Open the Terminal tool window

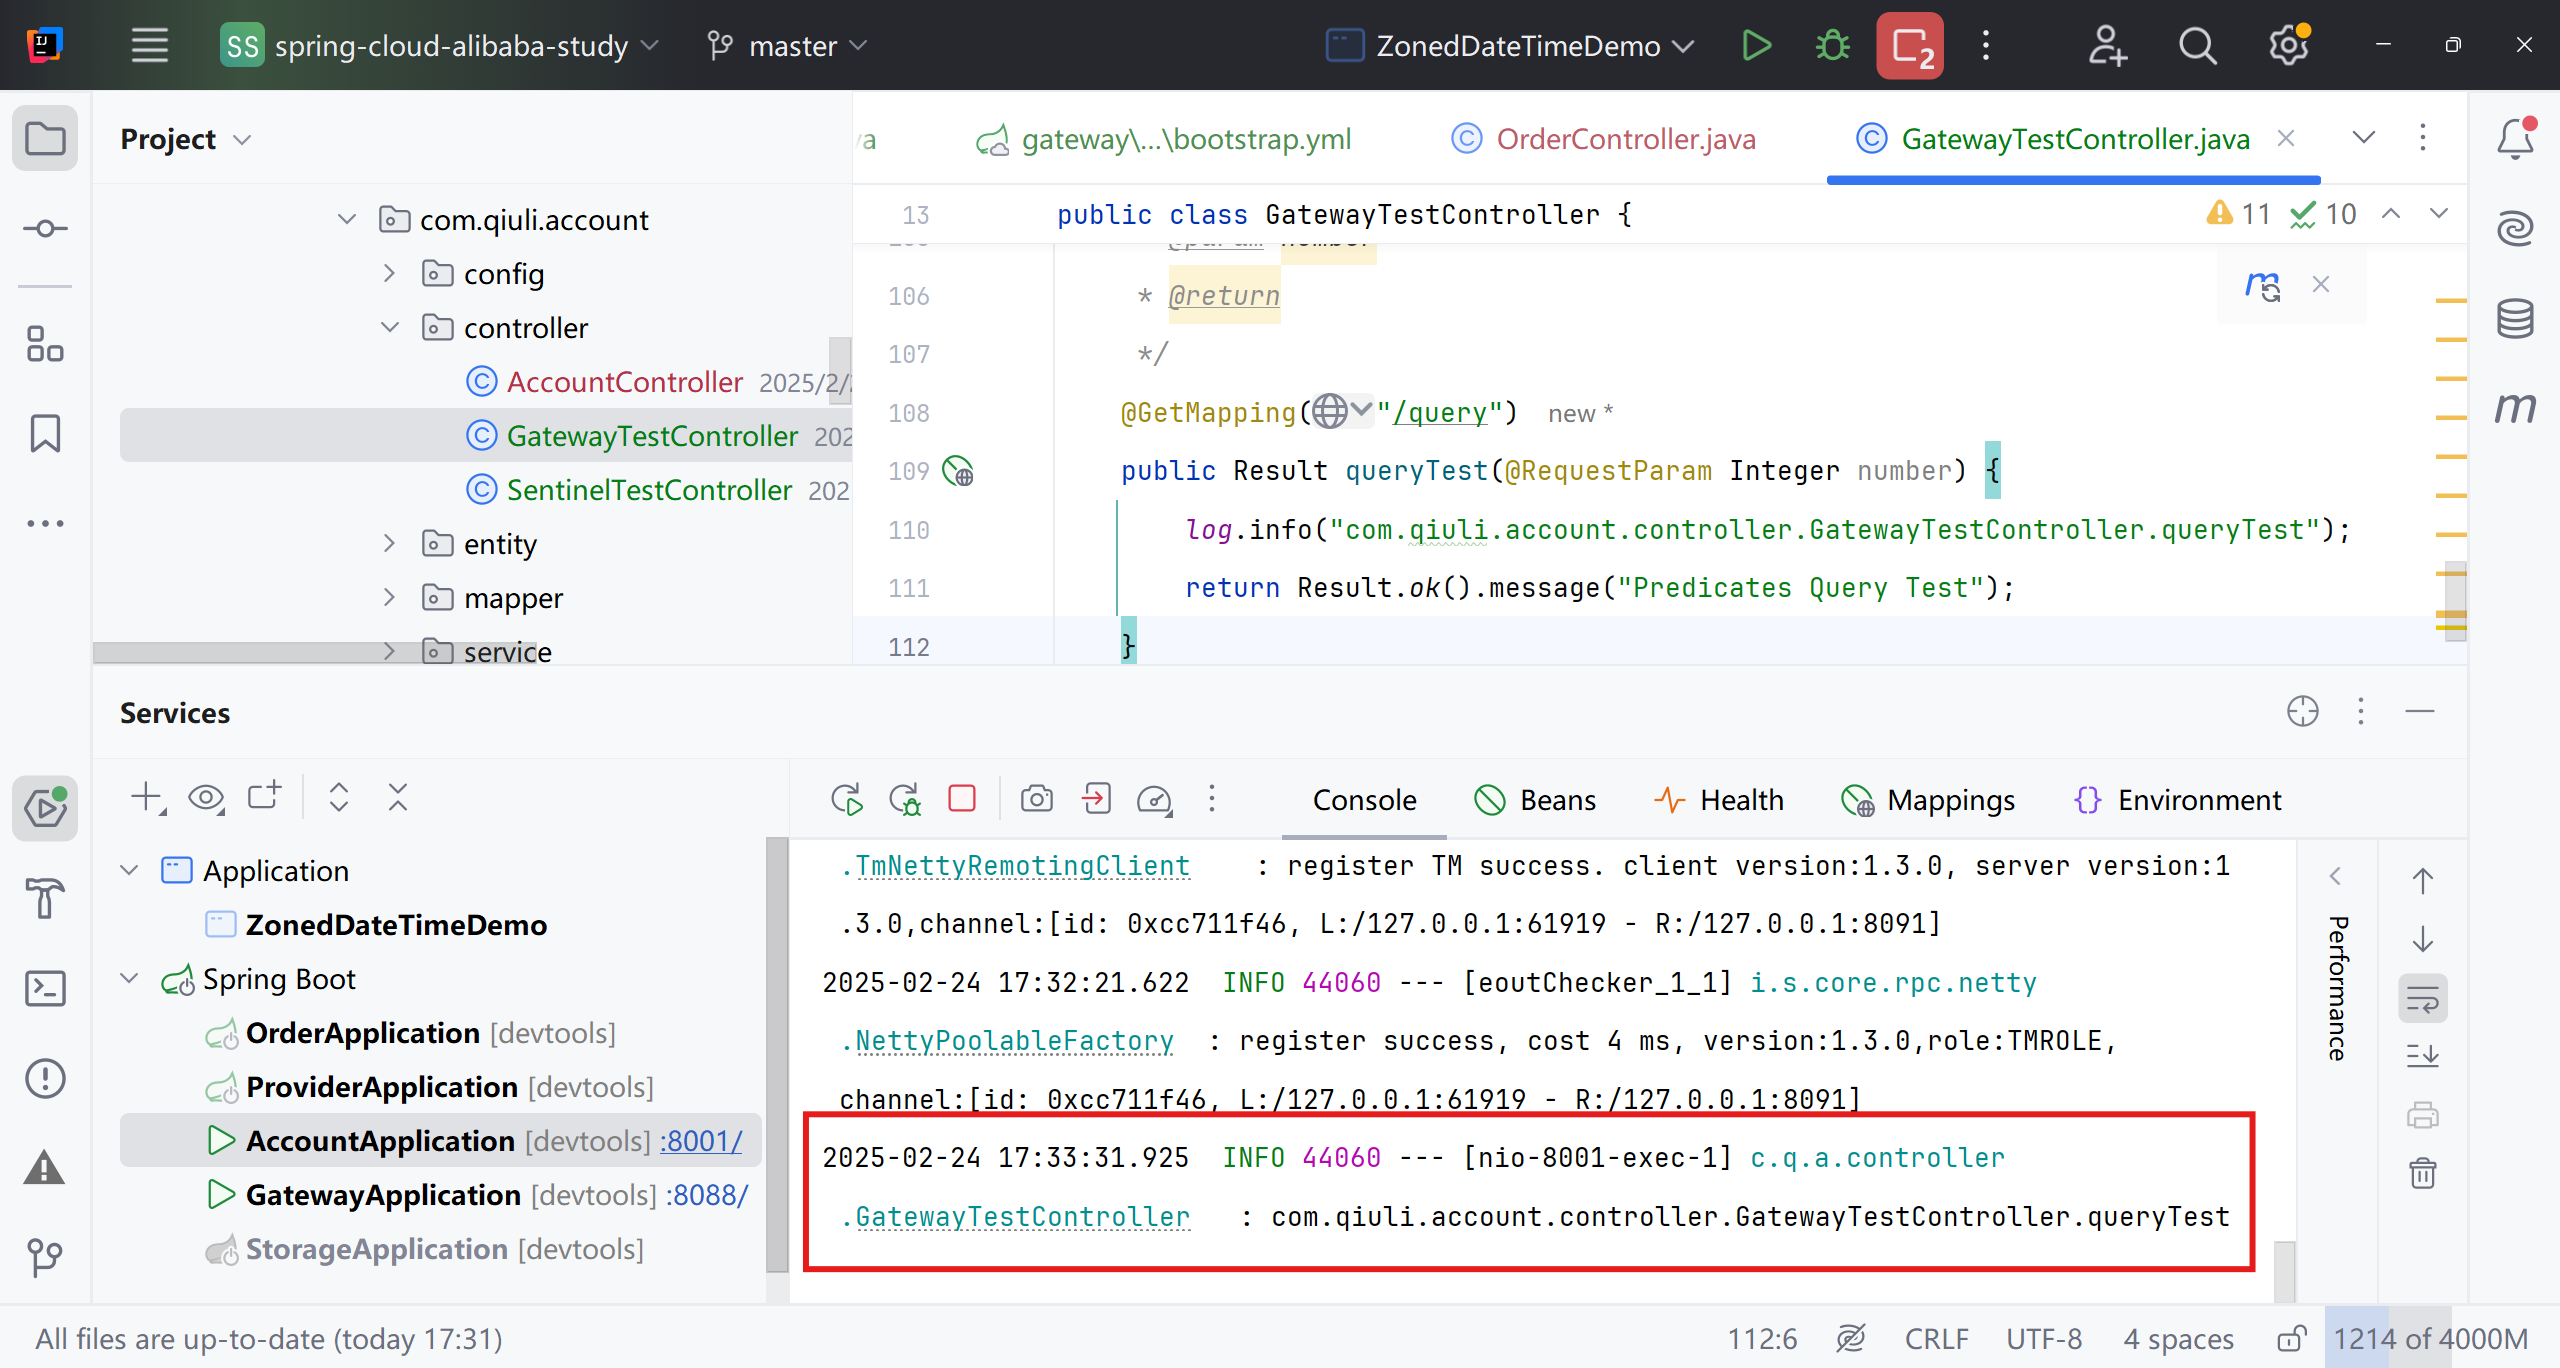(x=45, y=989)
